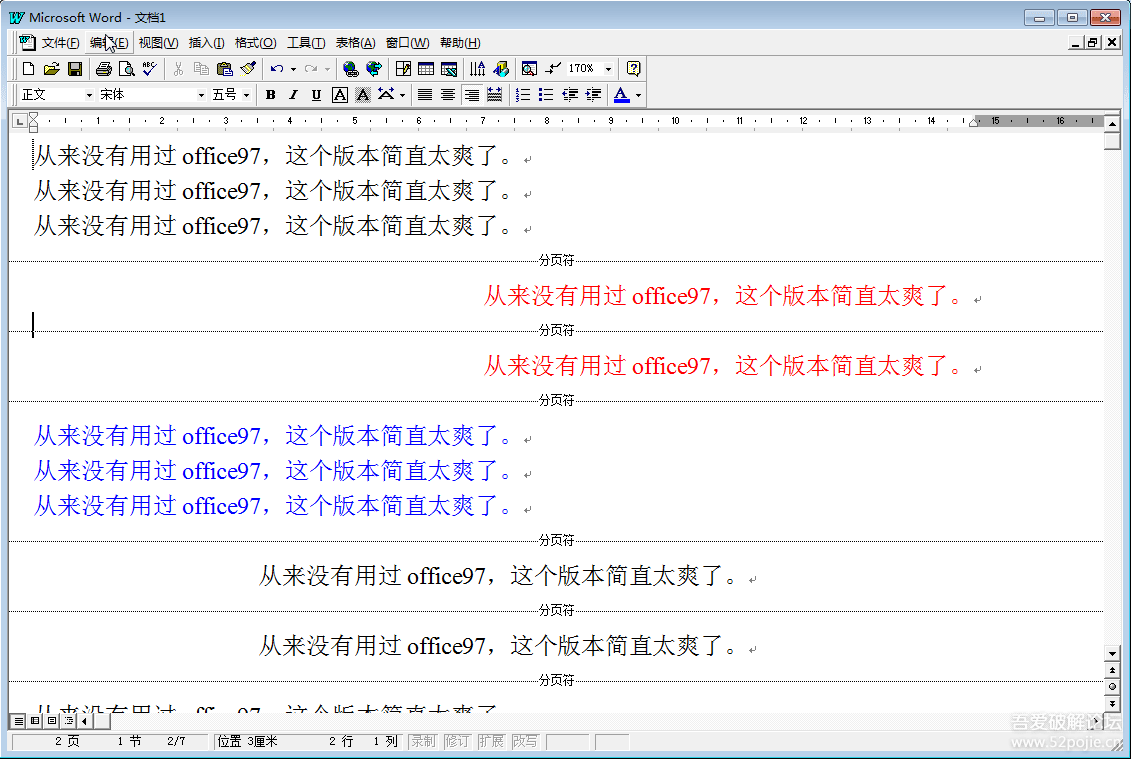Screen dimensions: 1131x759
Task: Apply distributed alignment
Action: pos(494,95)
